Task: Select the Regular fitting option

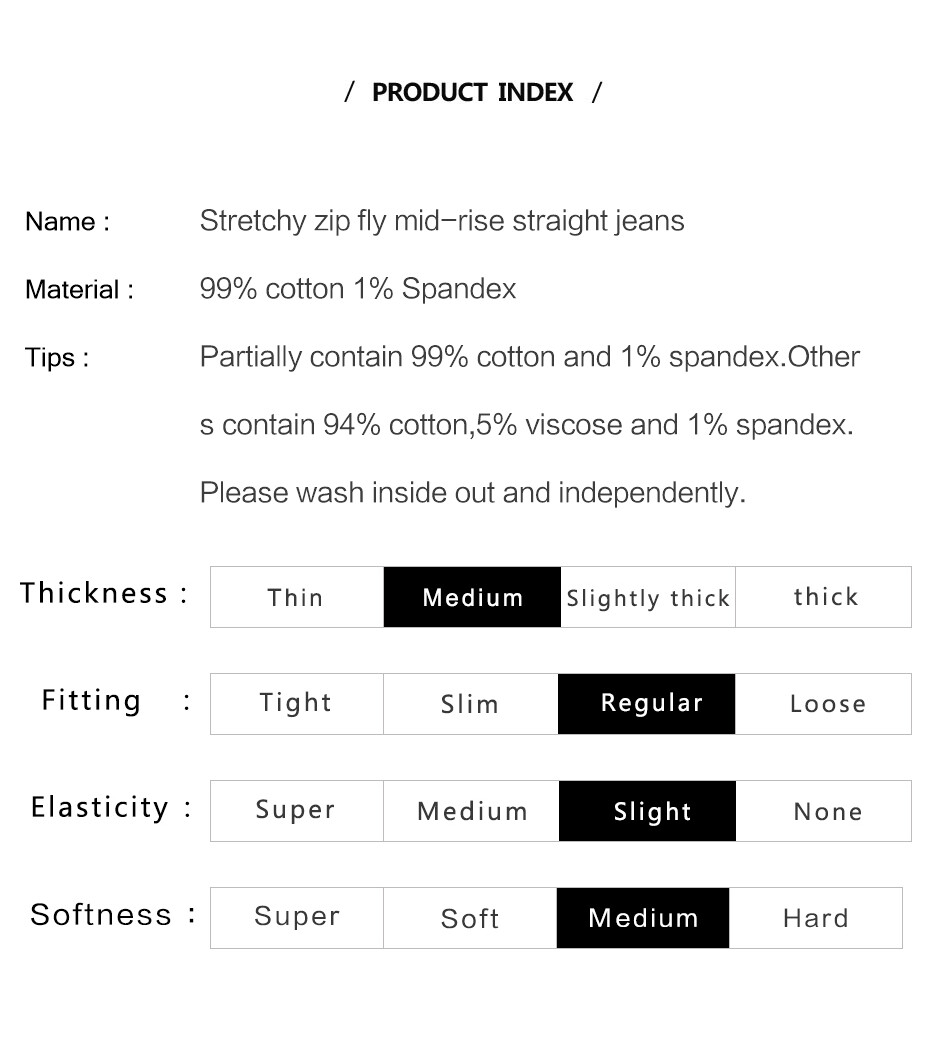Action: point(647,704)
